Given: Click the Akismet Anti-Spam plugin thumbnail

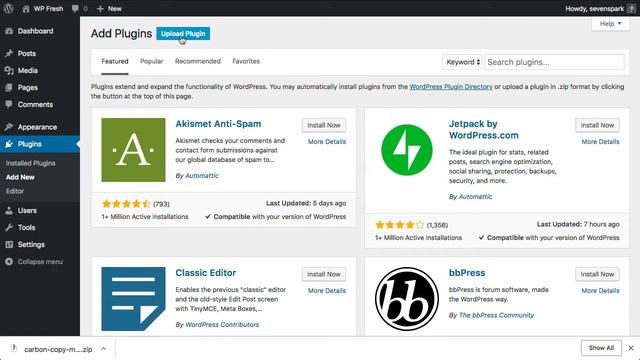Looking at the screenshot, I should pos(133,150).
